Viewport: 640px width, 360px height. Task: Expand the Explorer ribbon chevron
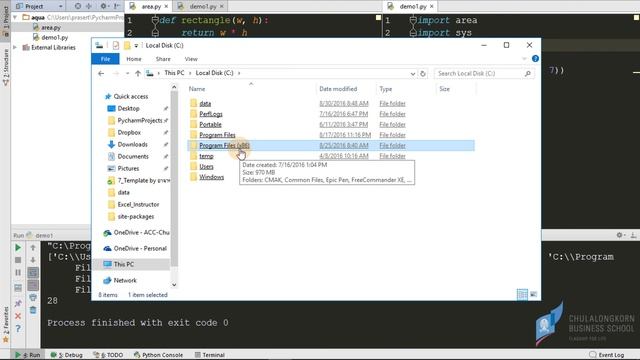(524, 59)
